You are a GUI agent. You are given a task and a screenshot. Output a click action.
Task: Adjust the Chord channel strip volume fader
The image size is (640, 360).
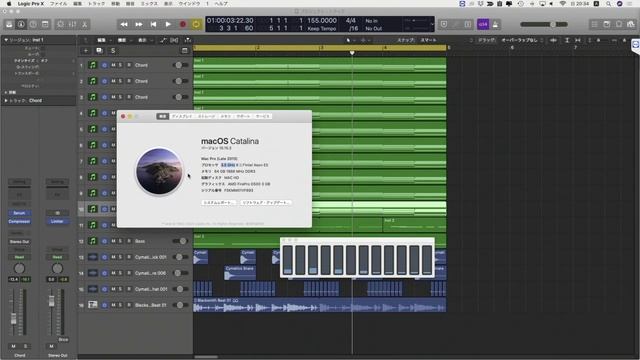coord(13,319)
